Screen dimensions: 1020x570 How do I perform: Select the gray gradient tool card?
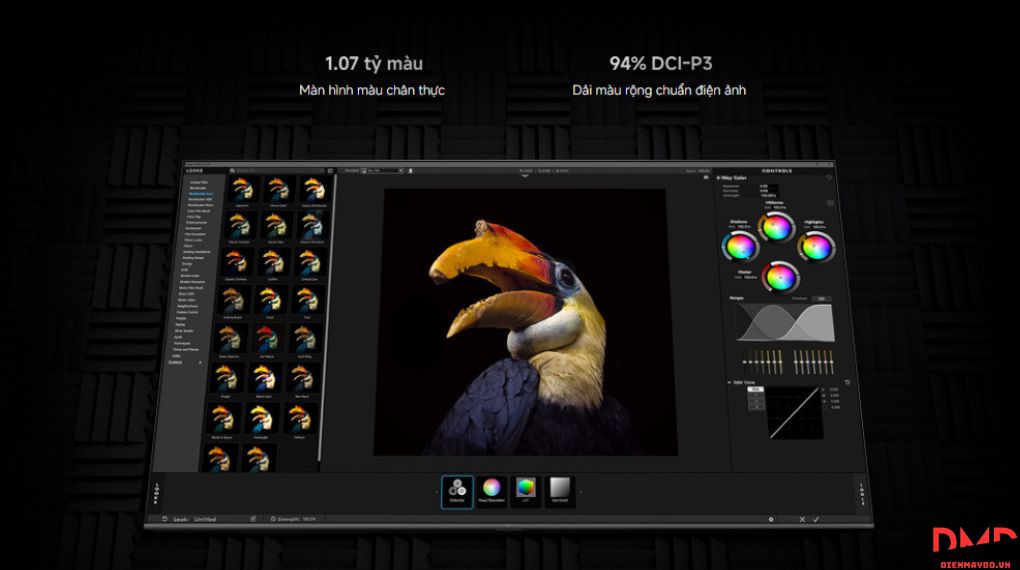point(559,491)
